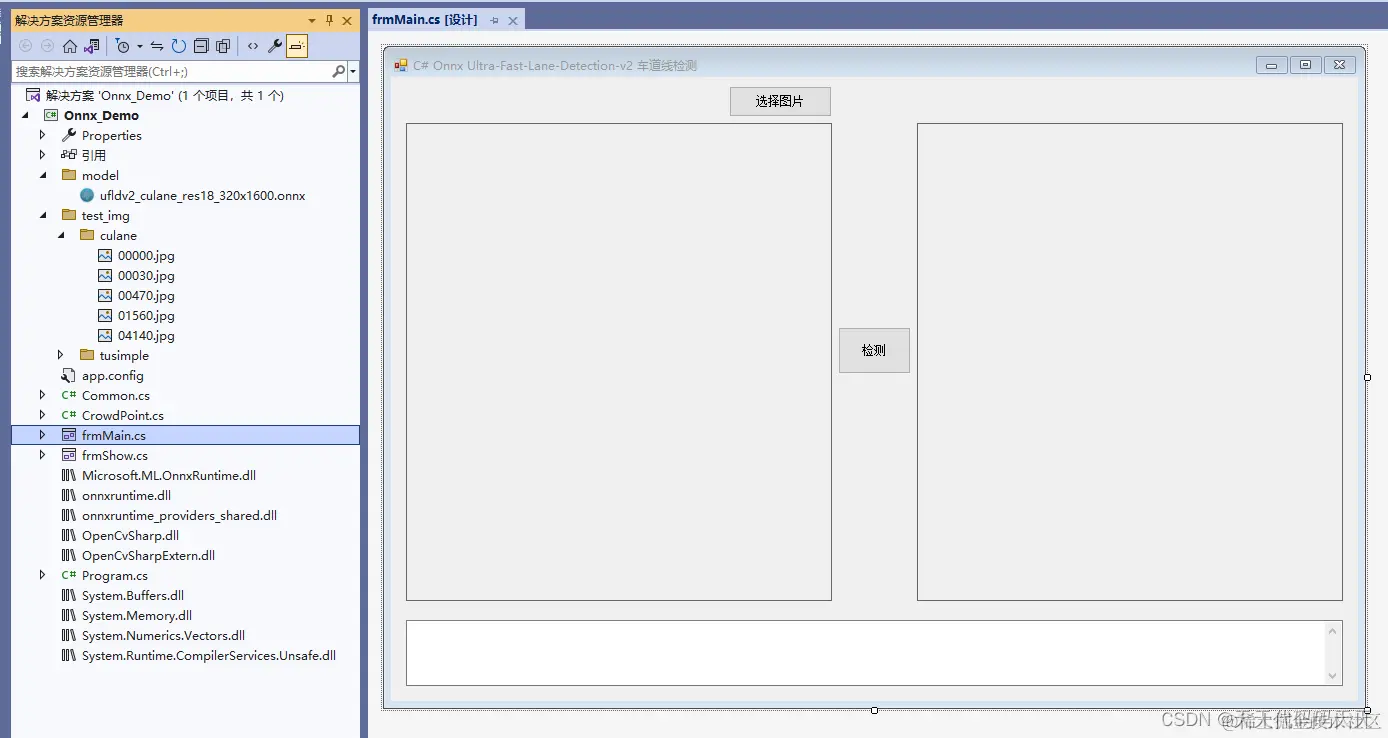
Task: Select 00000.jpg image file
Action: 146,256
